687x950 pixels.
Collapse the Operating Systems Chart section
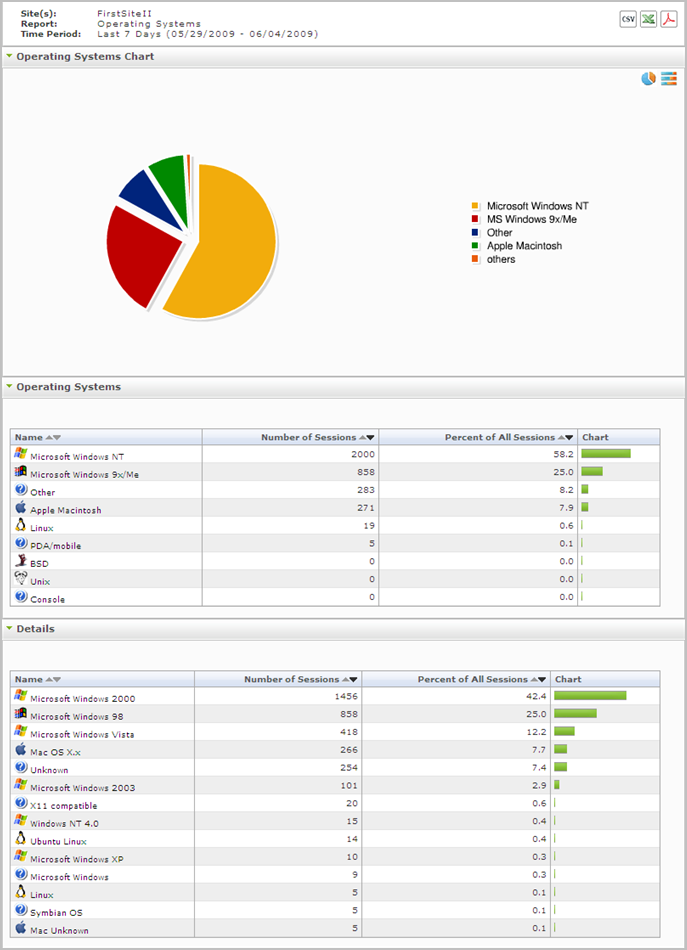pyautogui.click(x=9, y=56)
